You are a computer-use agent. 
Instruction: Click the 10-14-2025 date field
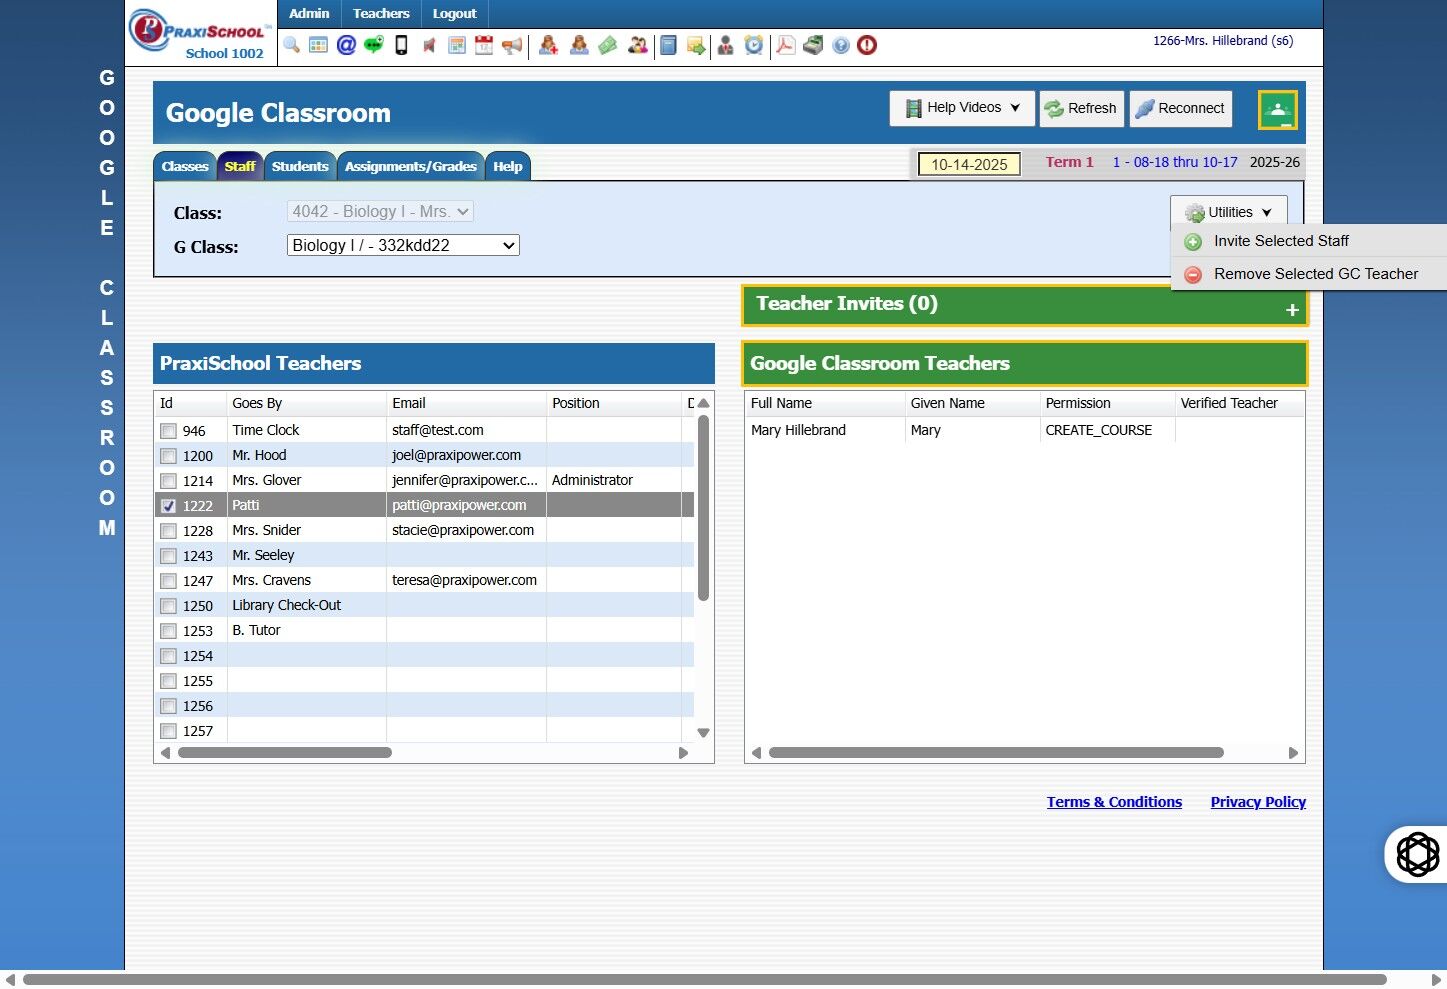[969, 164]
